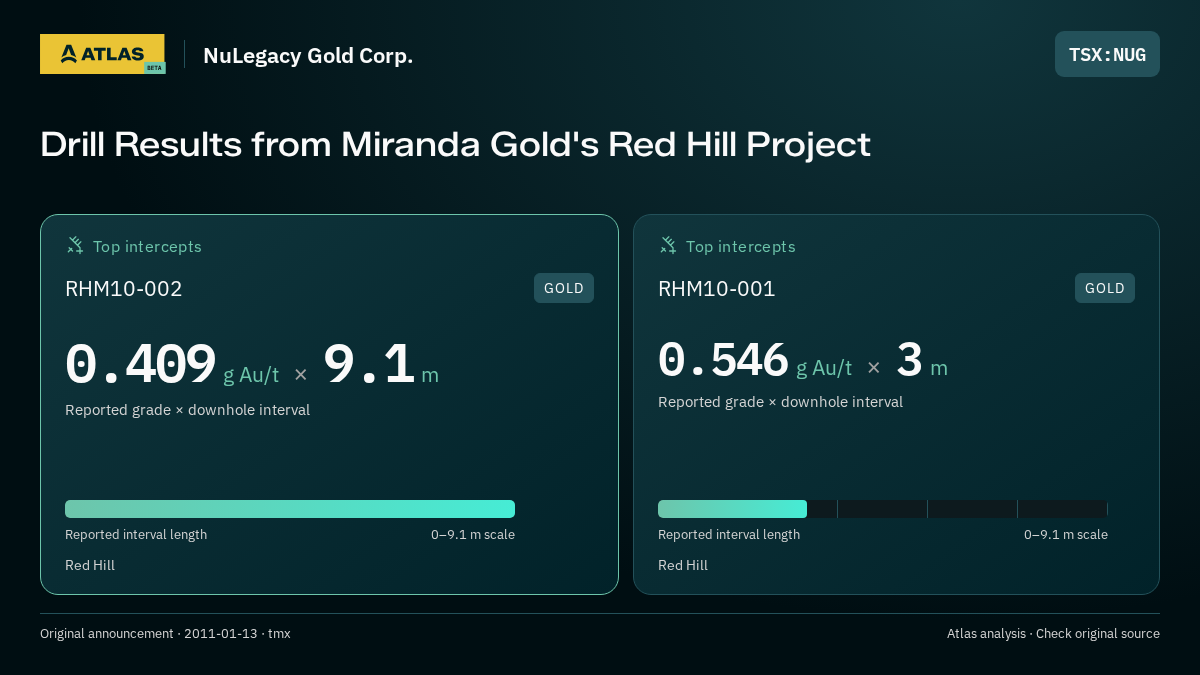Click the NuLegacy Gold Corp. company name
The width and height of the screenshot is (1200, 675).
(x=308, y=56)
